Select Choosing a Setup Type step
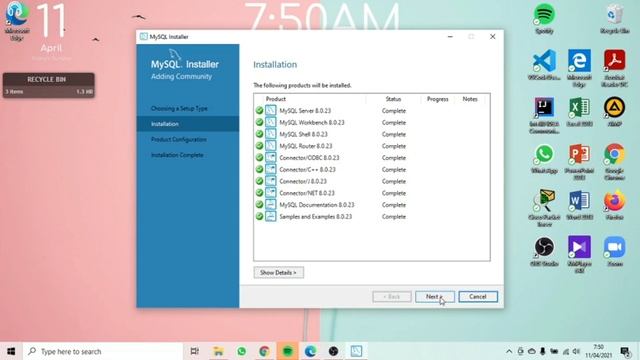The width and height of the screenshot is (640, 360). [x=179, y=109]
